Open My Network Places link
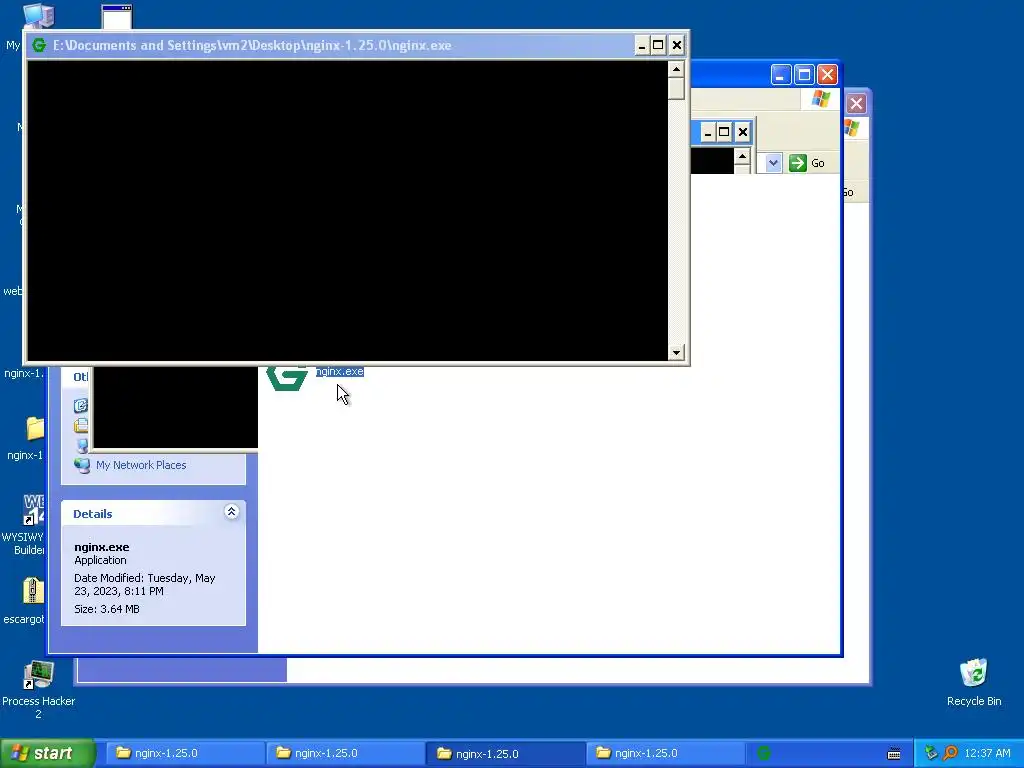This screenshot has width=1024, height=768. [x=141, y=465]
